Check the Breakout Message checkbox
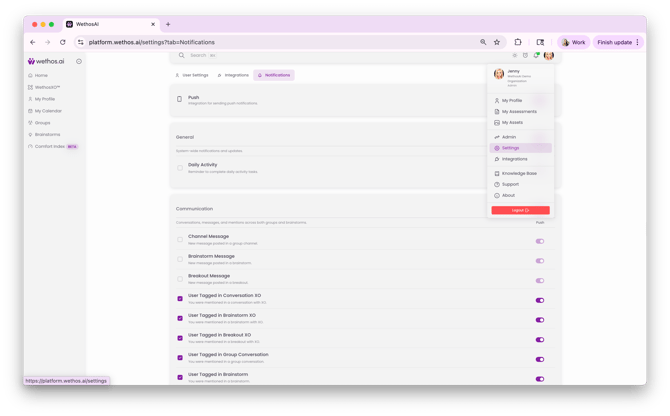The height and width of the screenshot is (416, 670). click(180, 279)
